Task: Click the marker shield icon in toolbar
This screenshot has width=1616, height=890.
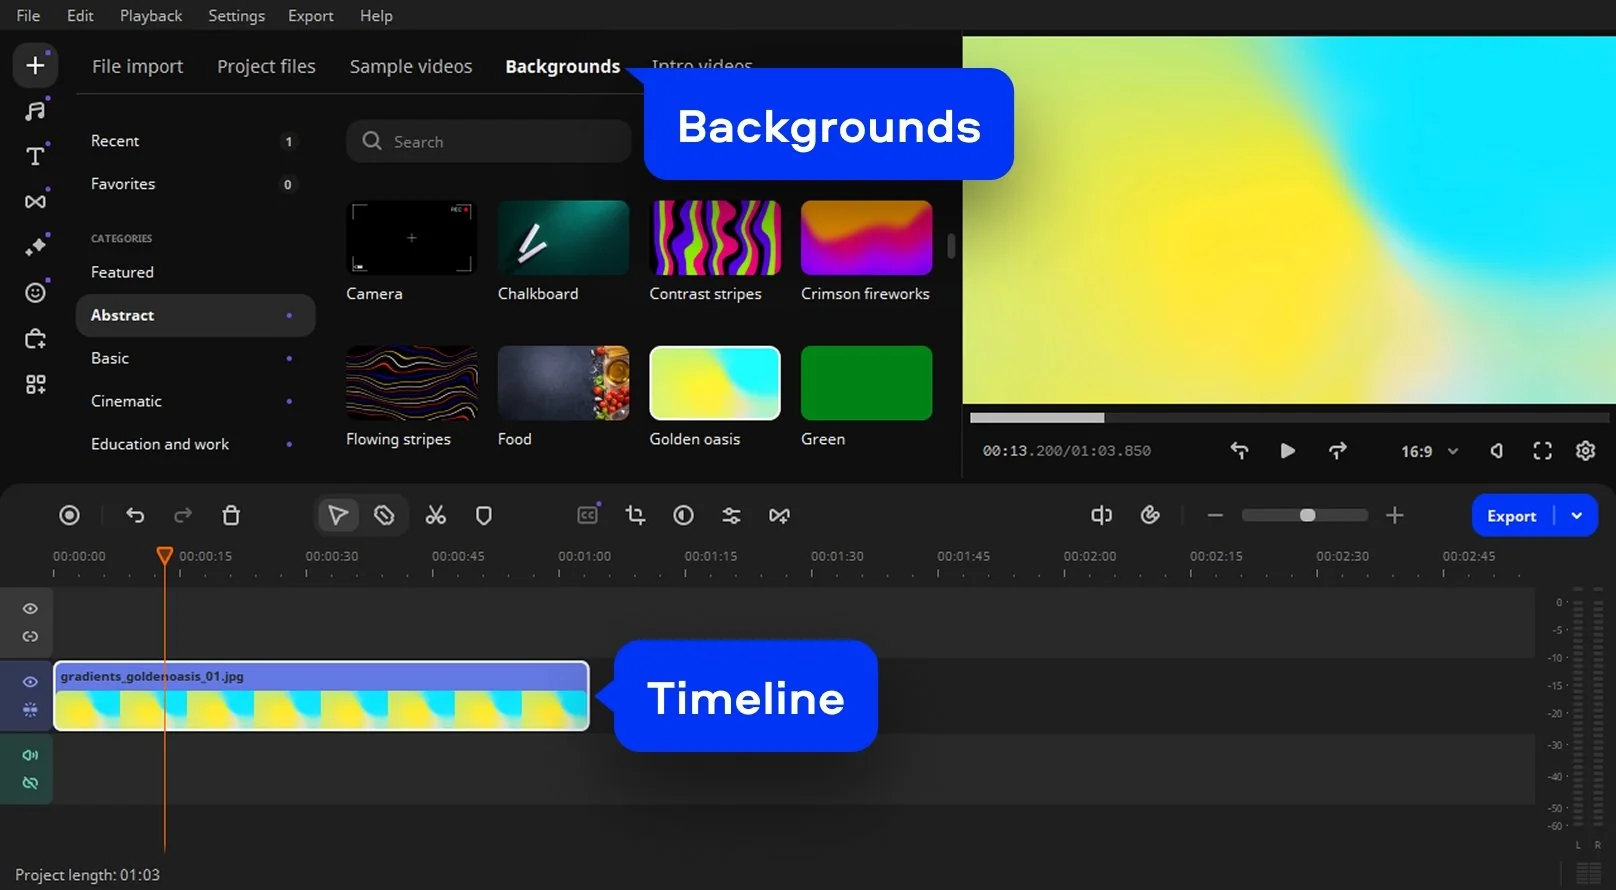Action: [483, 515]
